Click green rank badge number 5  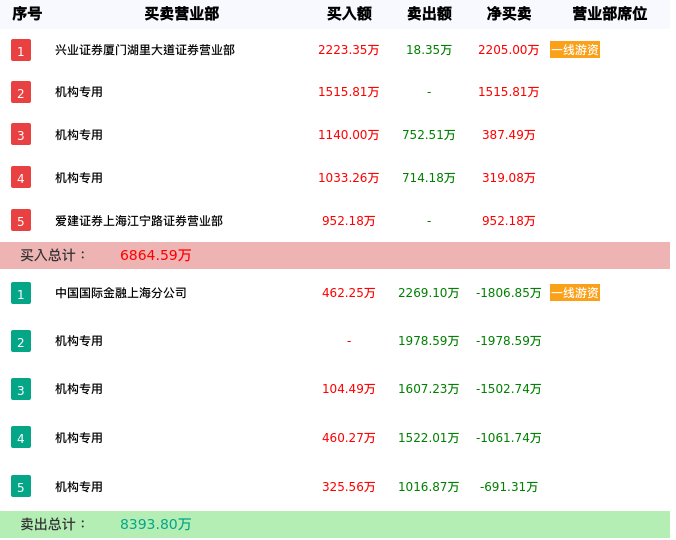click(x=21, y=486)
